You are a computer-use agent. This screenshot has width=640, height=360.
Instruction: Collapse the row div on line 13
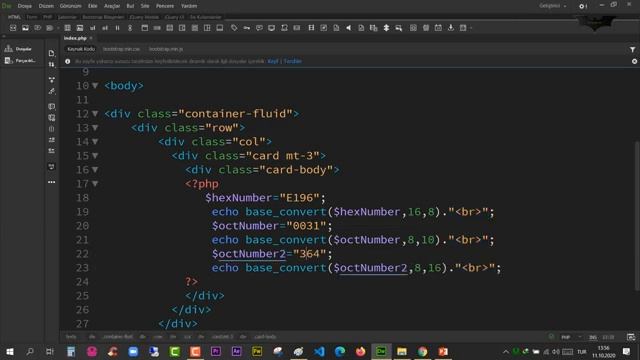pyautogui.click(x=95, y=128)
